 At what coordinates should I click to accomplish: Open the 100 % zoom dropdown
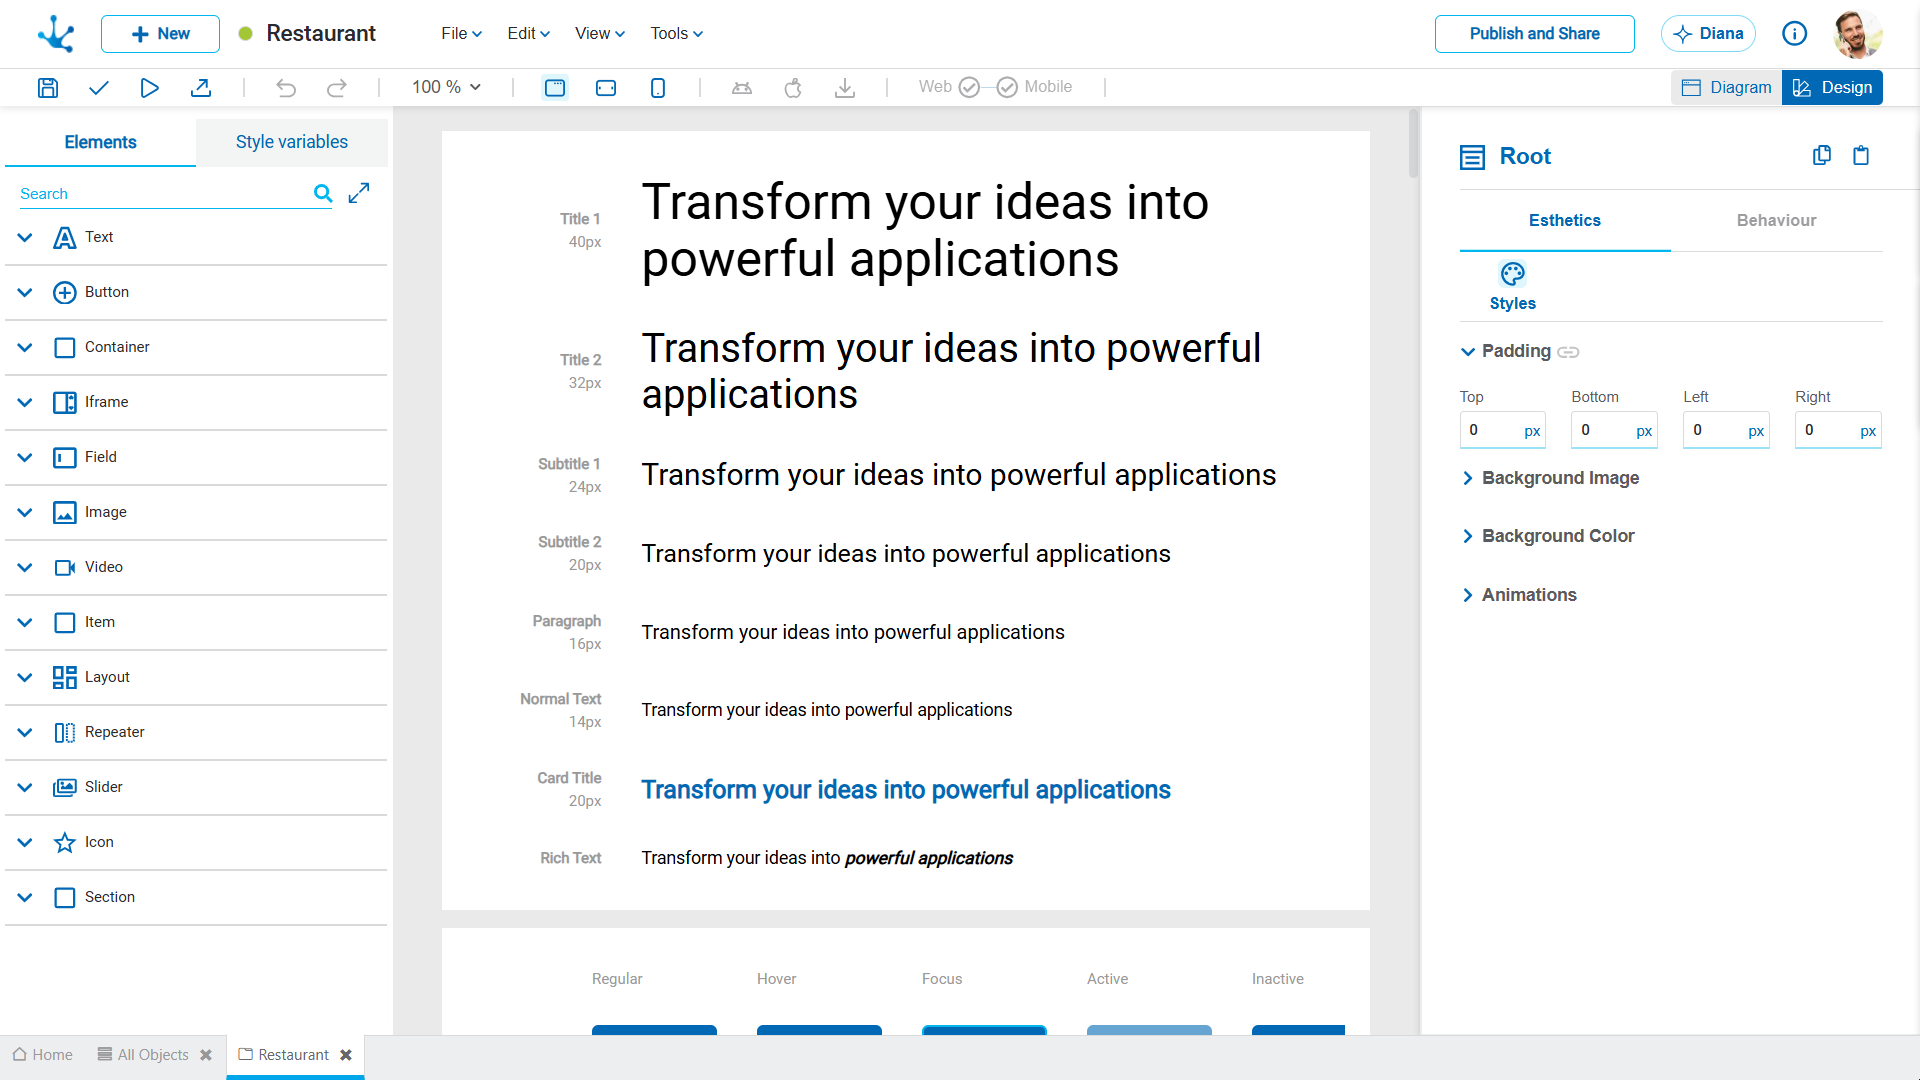click(447, 87)
